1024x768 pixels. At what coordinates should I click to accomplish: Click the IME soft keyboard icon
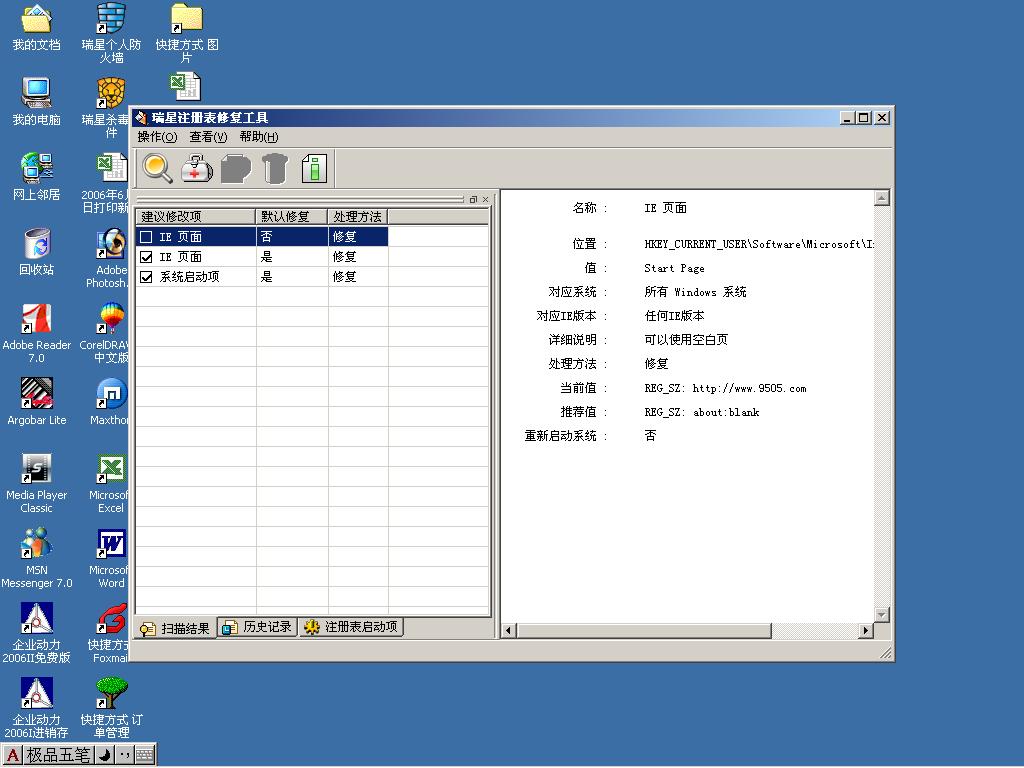click(x=145, y=755)
